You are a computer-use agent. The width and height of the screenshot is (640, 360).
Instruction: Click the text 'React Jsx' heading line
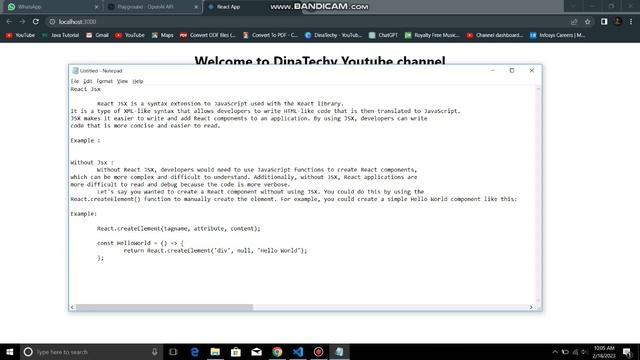(x=85, y=89)
